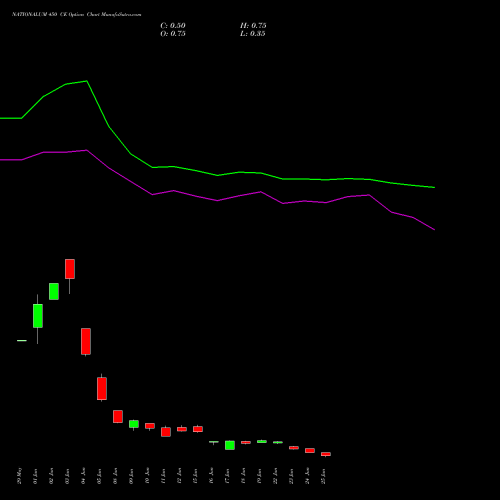This screenshot has height=500, width=500.
Task: Select the green candlestick for 02 Jun
Action: point(54,291)
